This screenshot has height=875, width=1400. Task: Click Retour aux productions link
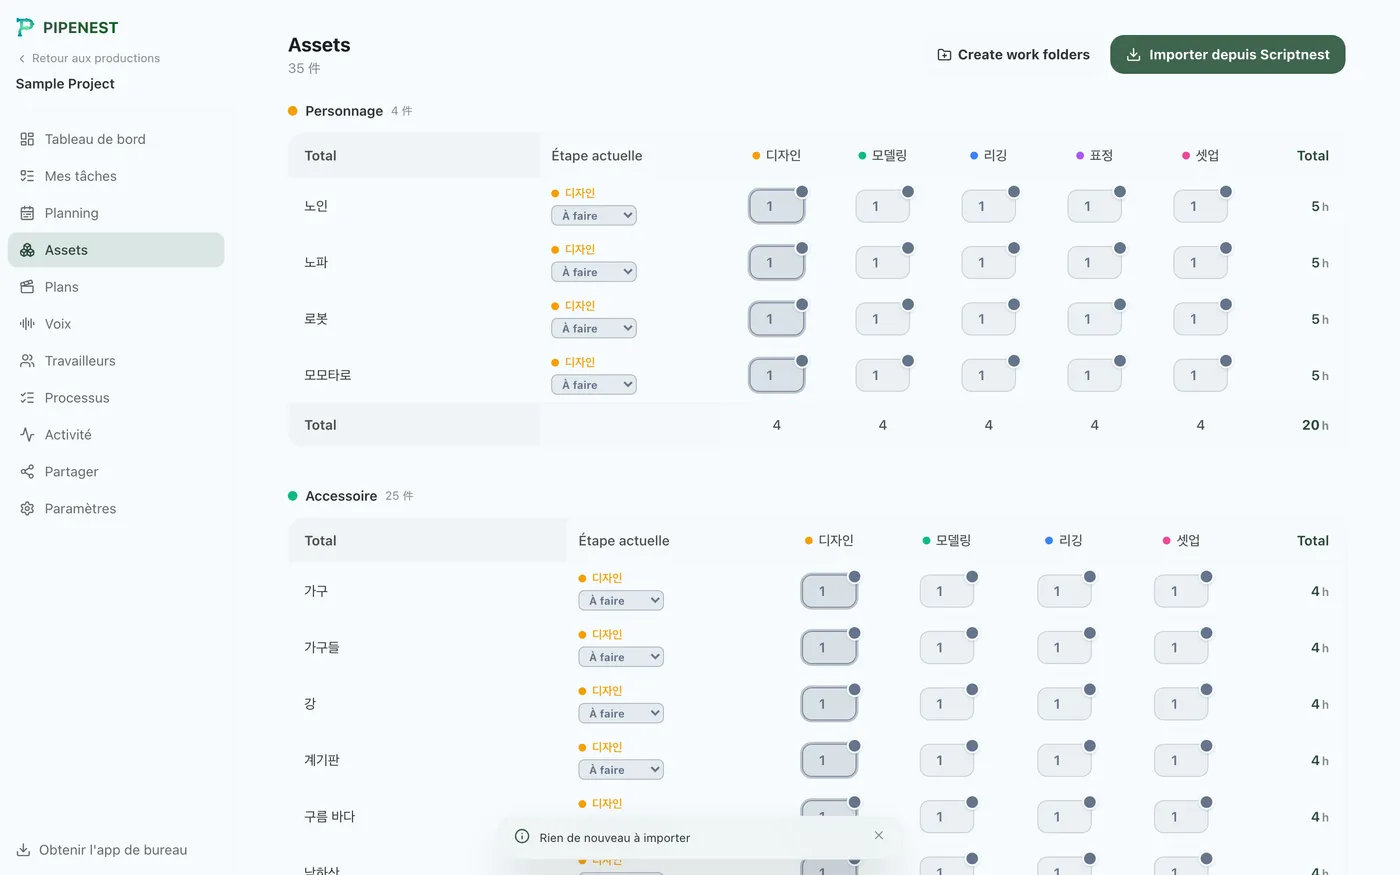pyautogui.click(x=89, y=58)
